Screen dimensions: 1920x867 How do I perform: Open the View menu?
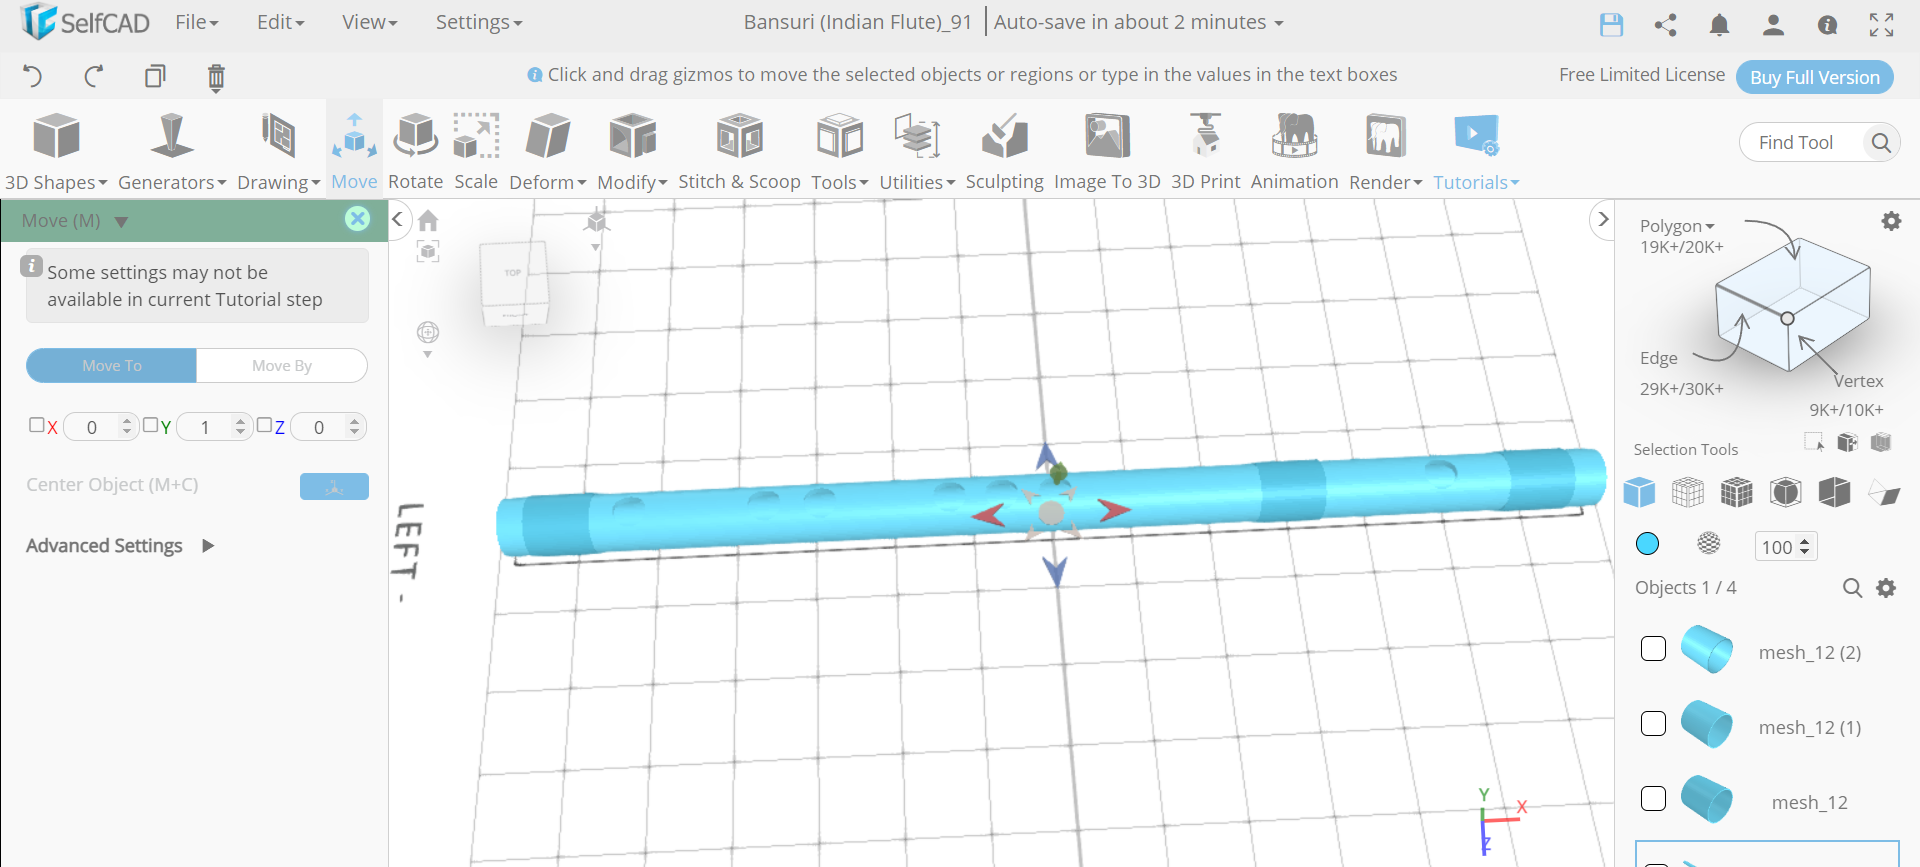(x=369, y=22)
